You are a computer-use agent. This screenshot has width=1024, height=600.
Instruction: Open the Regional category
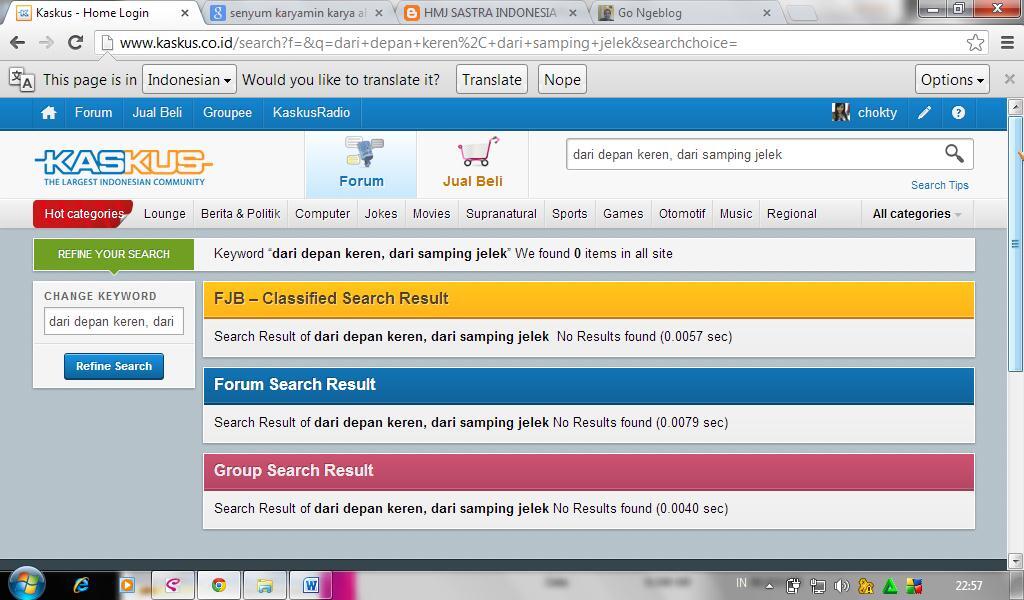[792, 213]
